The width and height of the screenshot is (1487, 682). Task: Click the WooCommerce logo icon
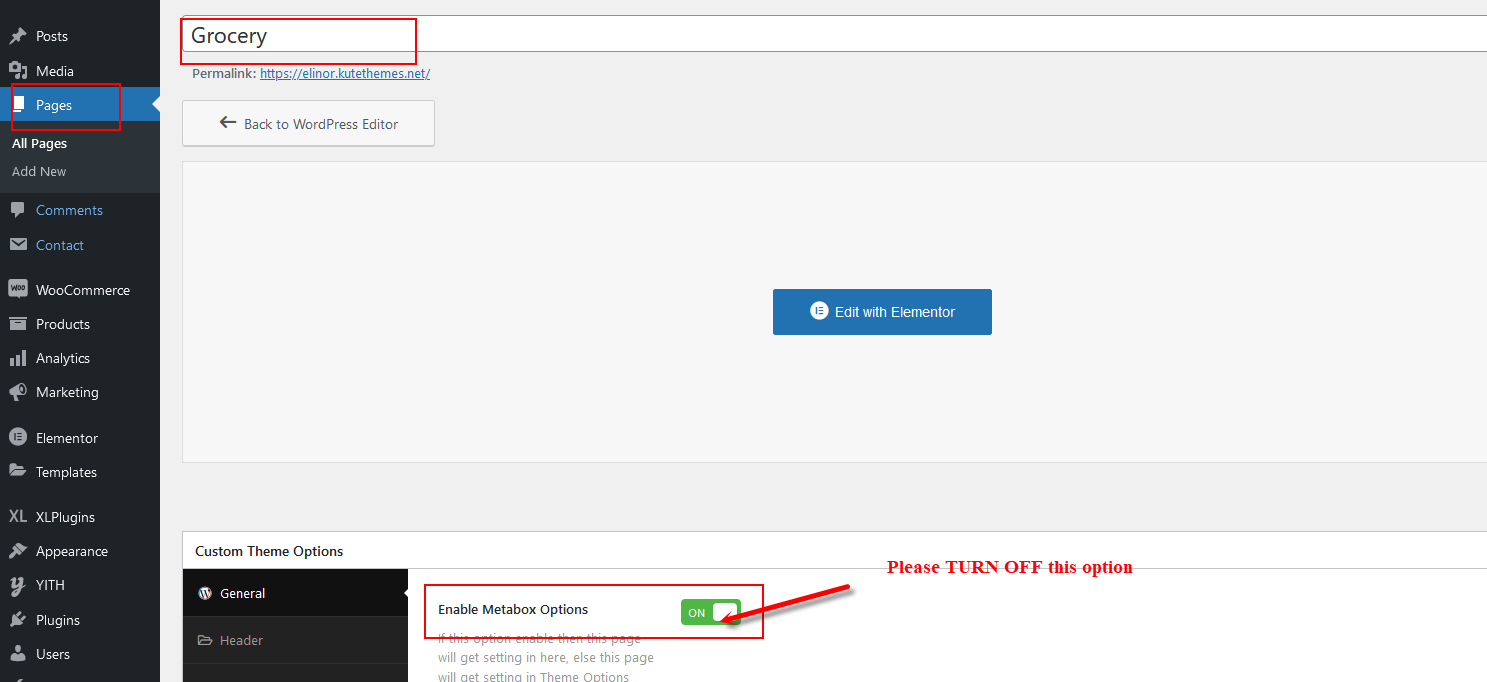[18, 289]
